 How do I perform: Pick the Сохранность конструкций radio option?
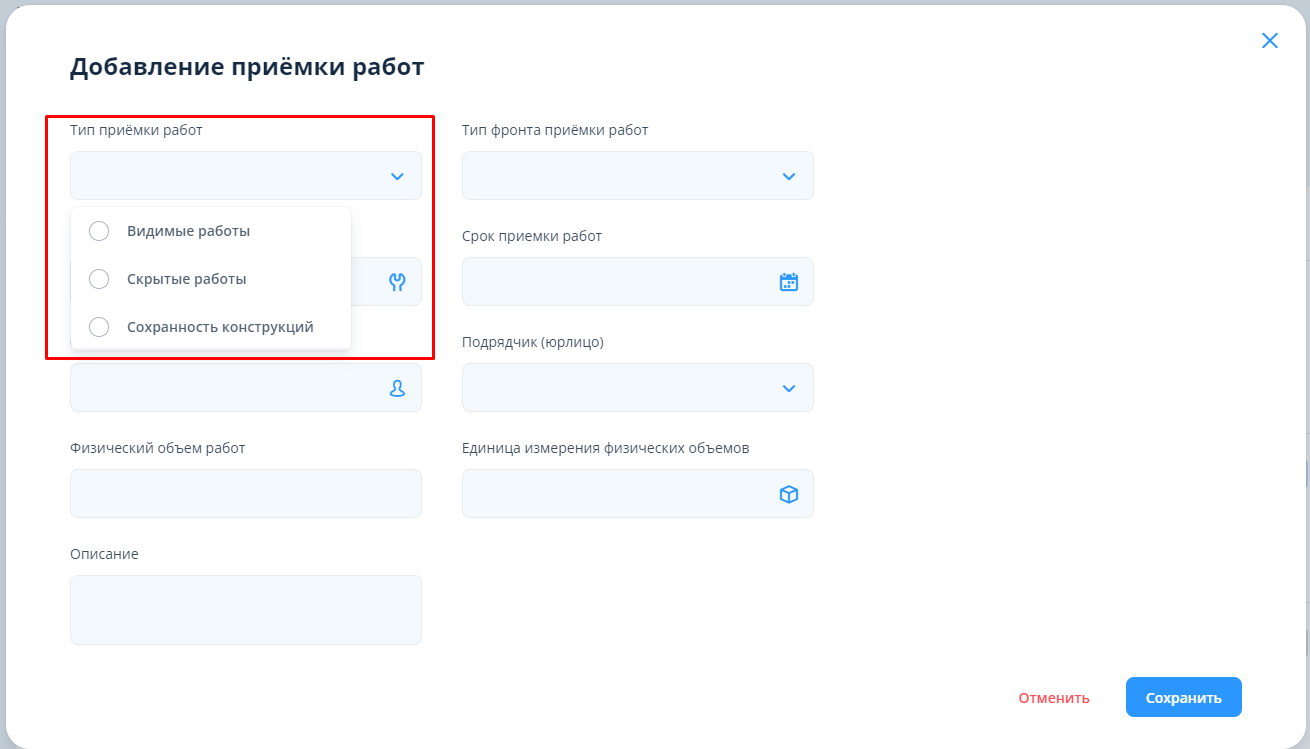tap(99, 327)
